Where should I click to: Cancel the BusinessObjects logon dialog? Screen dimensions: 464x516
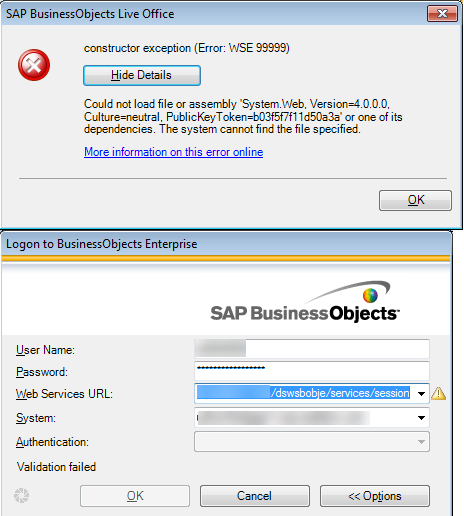pyautogui.click(x=255, y=496)
